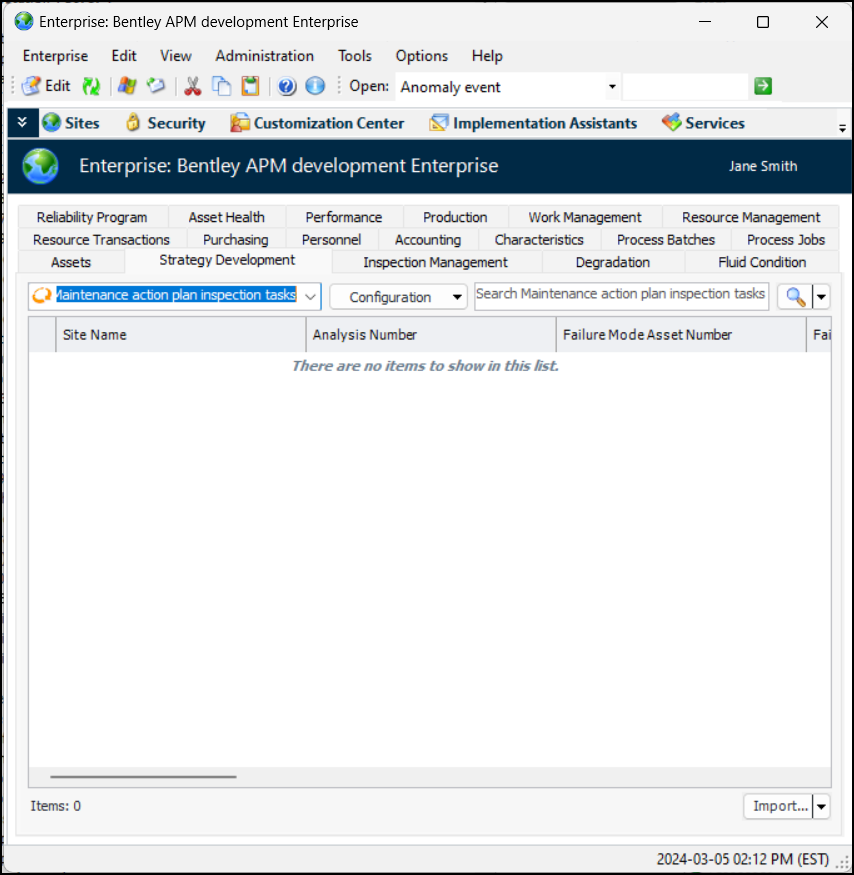Viewport: 854px width, 875px height.
Task: Click the blue information icon
Action: pyautogui.click(x=315, y=86)
